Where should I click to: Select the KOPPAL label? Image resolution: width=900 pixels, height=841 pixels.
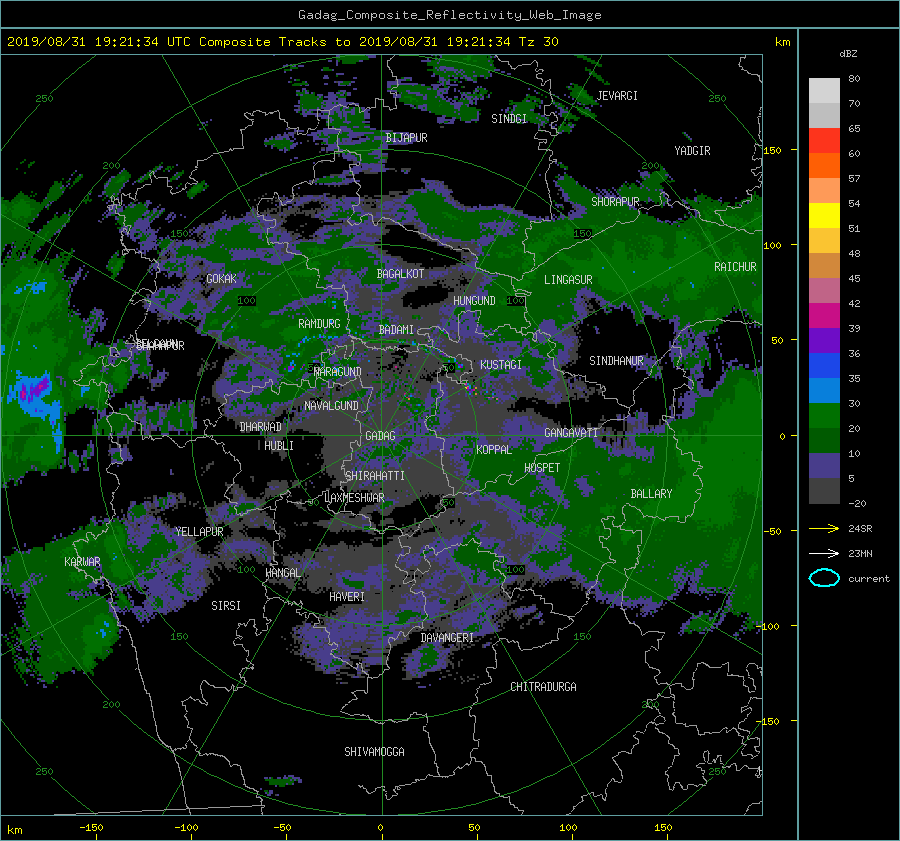click(494, 450)
